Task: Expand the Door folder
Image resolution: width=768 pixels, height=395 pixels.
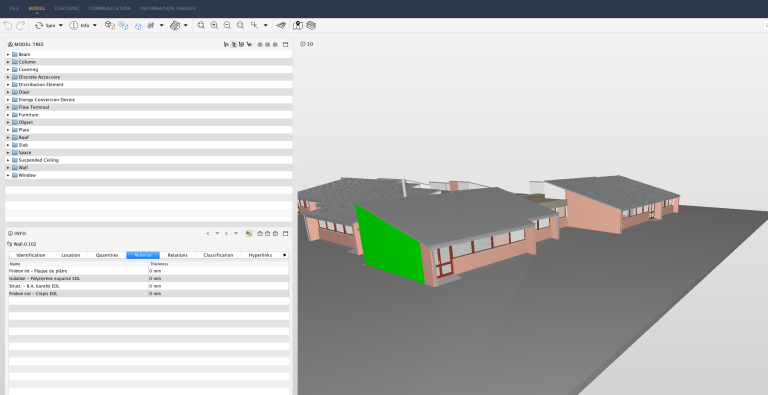Action: tap(8, 92)
